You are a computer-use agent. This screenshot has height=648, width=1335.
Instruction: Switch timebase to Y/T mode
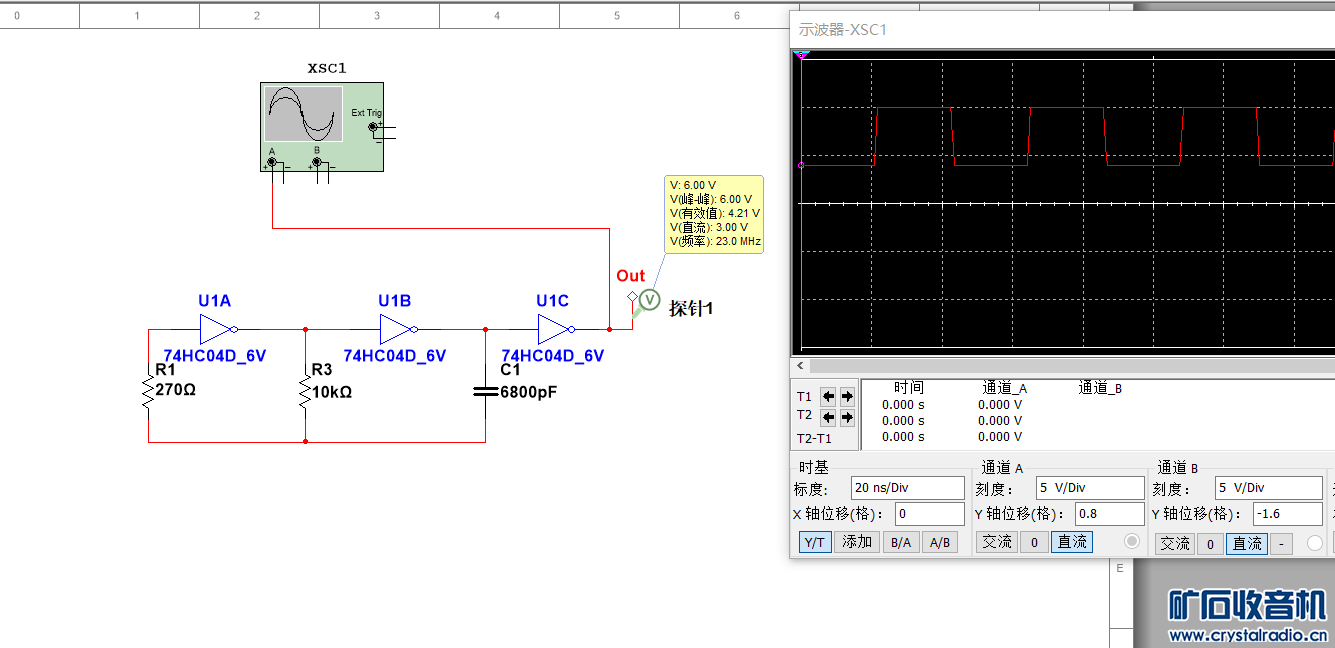click(814, 542)
